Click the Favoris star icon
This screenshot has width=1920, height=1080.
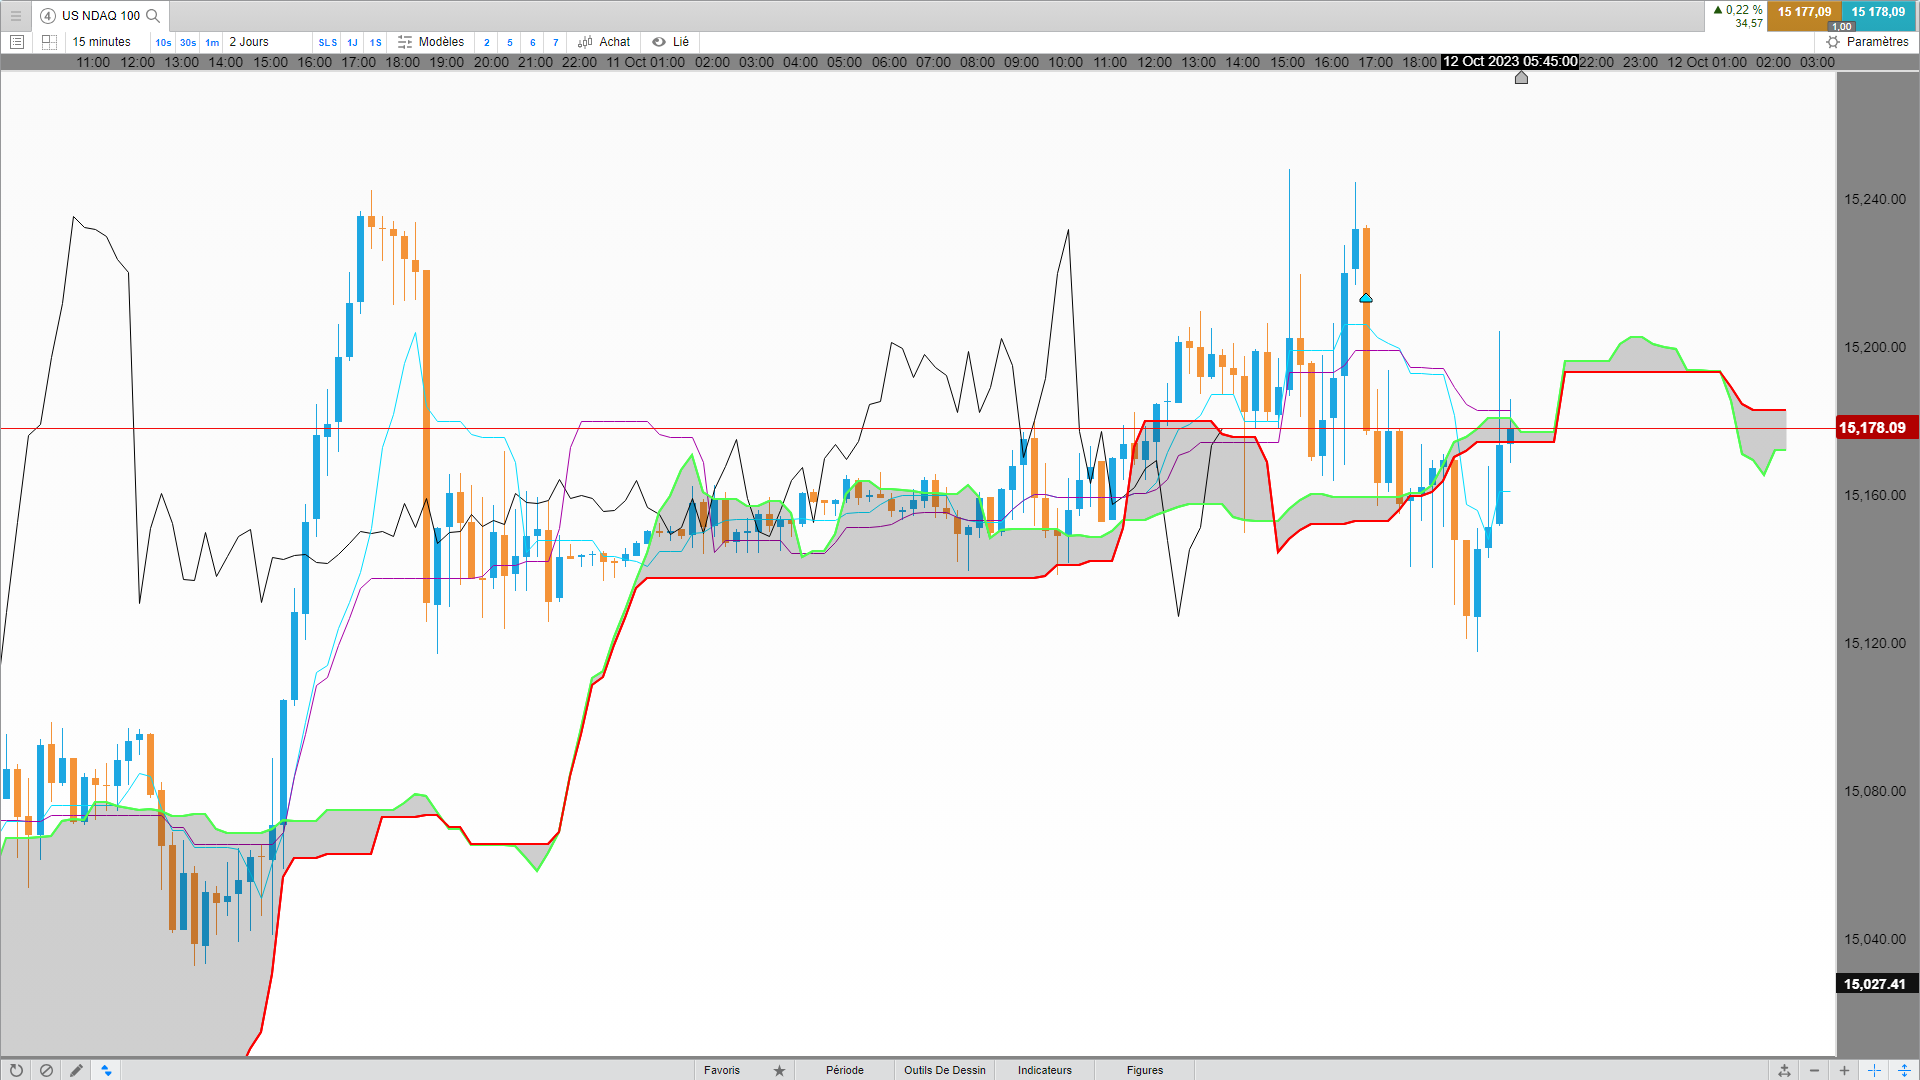pos(779,1070)
